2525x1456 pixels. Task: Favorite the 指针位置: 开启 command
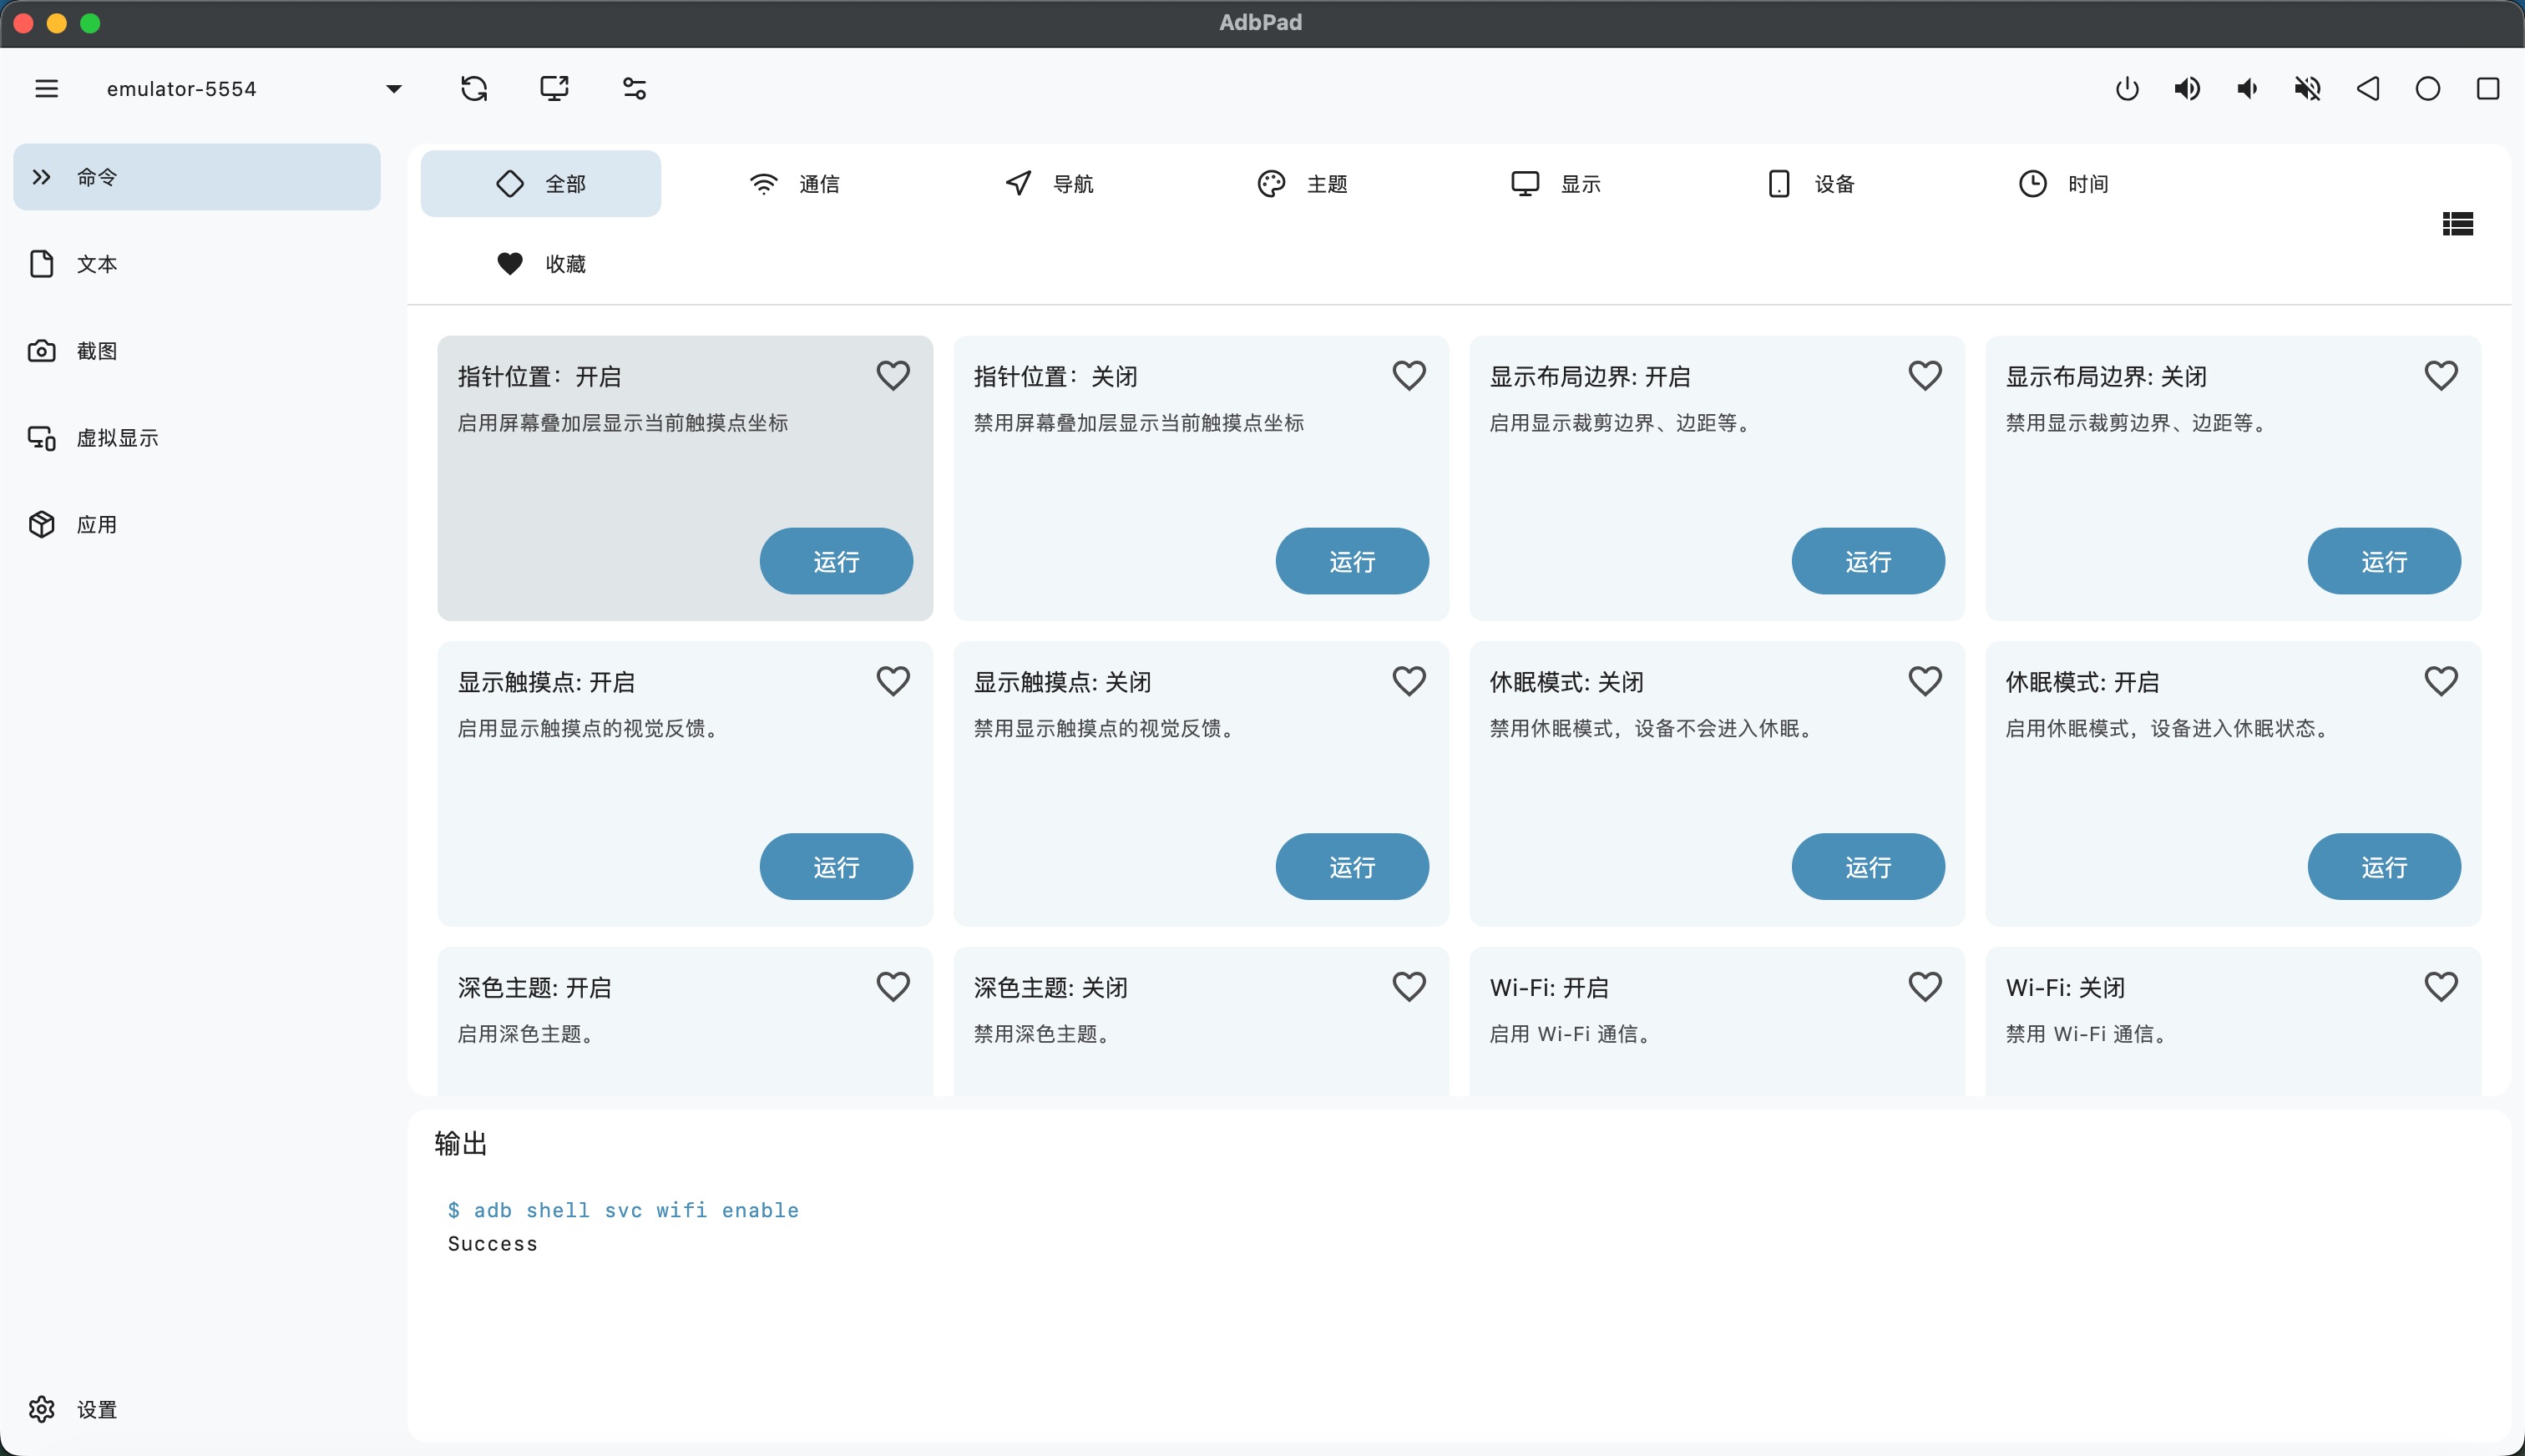point(893,376)
